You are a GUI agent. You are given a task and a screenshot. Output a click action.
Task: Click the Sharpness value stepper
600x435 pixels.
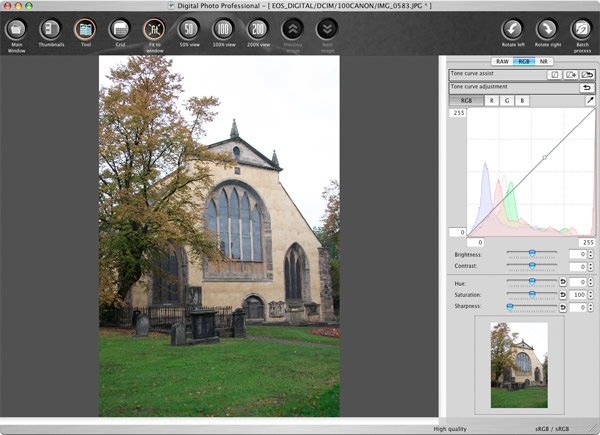click(590, 307)
